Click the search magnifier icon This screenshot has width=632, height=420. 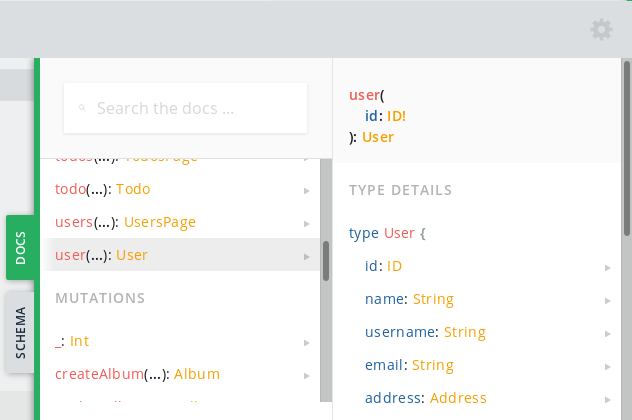click(82, 108)
